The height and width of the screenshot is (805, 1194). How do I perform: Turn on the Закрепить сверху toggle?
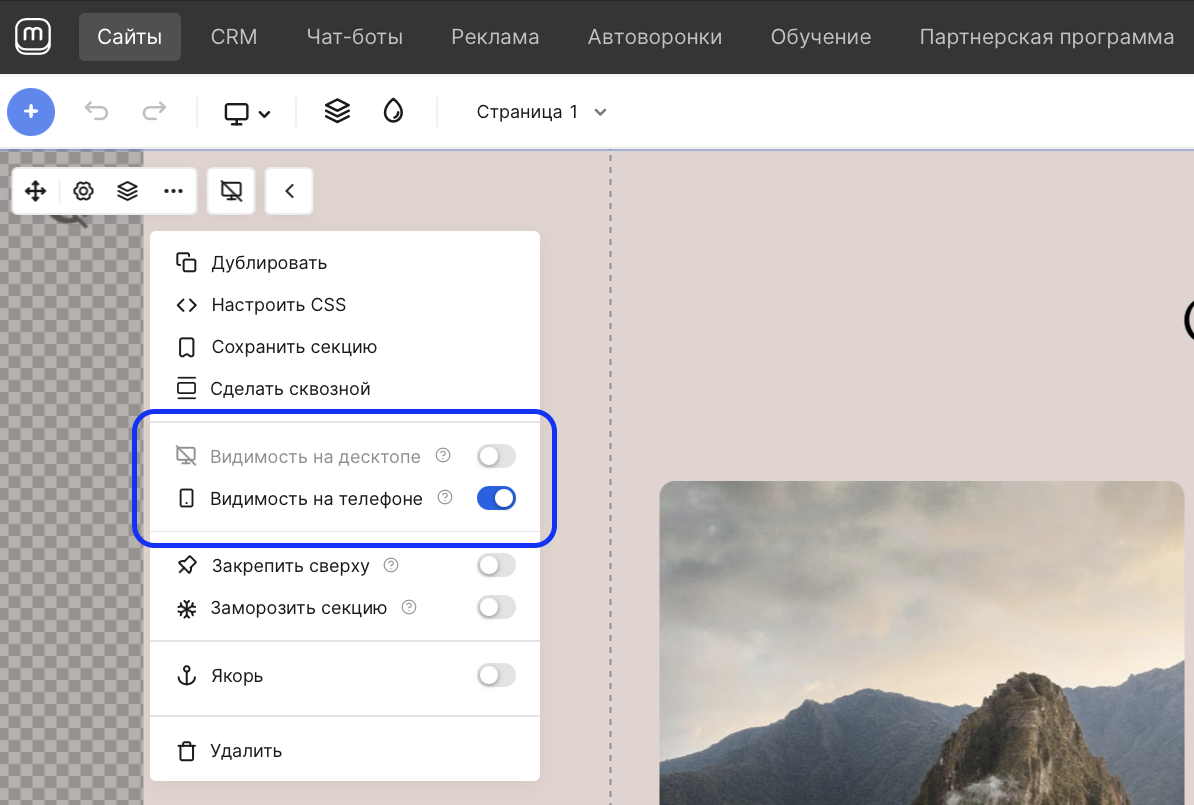coord(496,565)
